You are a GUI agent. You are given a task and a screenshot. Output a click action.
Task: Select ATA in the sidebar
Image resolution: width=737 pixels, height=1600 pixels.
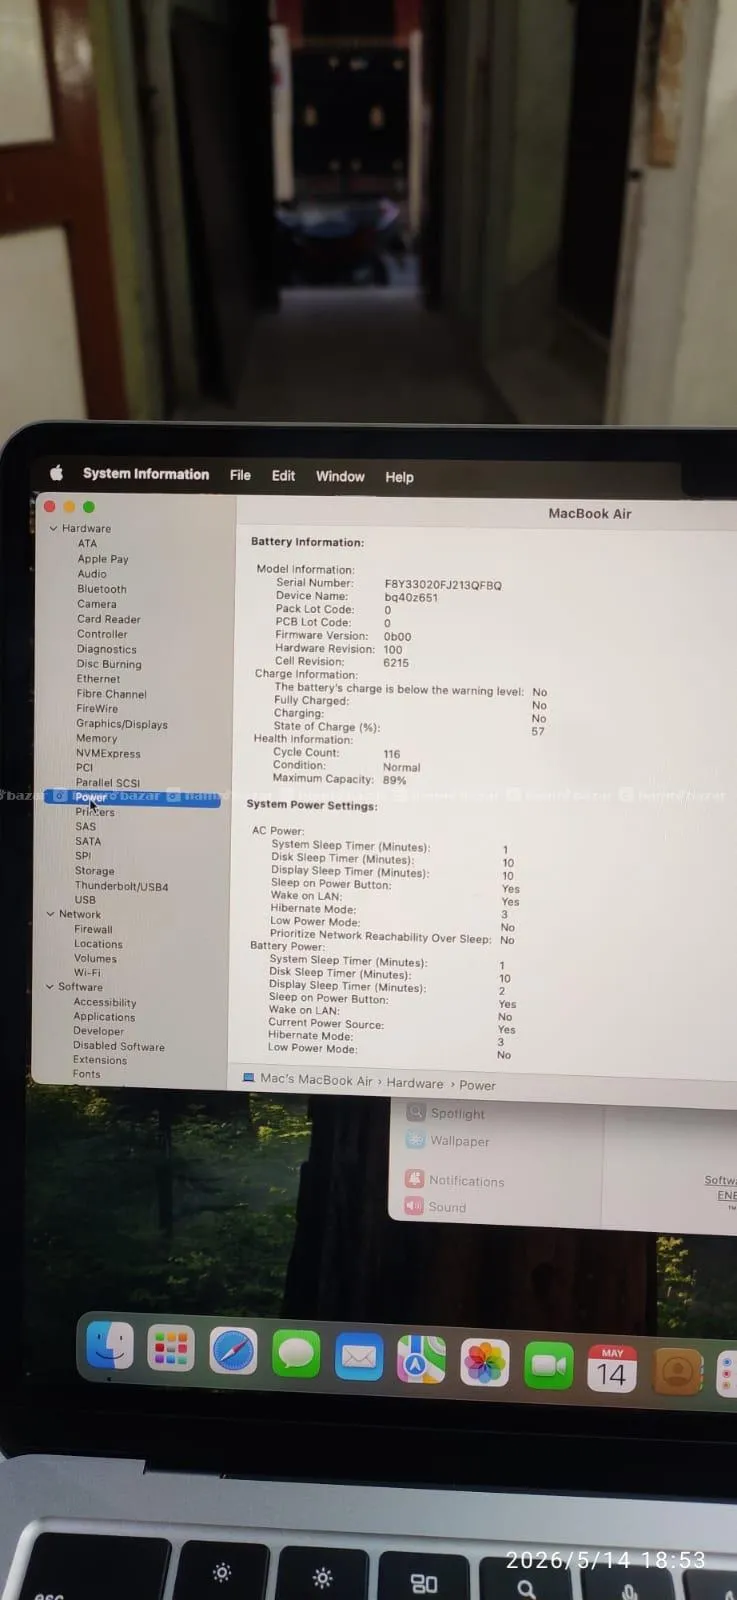(x=87, y=544)
